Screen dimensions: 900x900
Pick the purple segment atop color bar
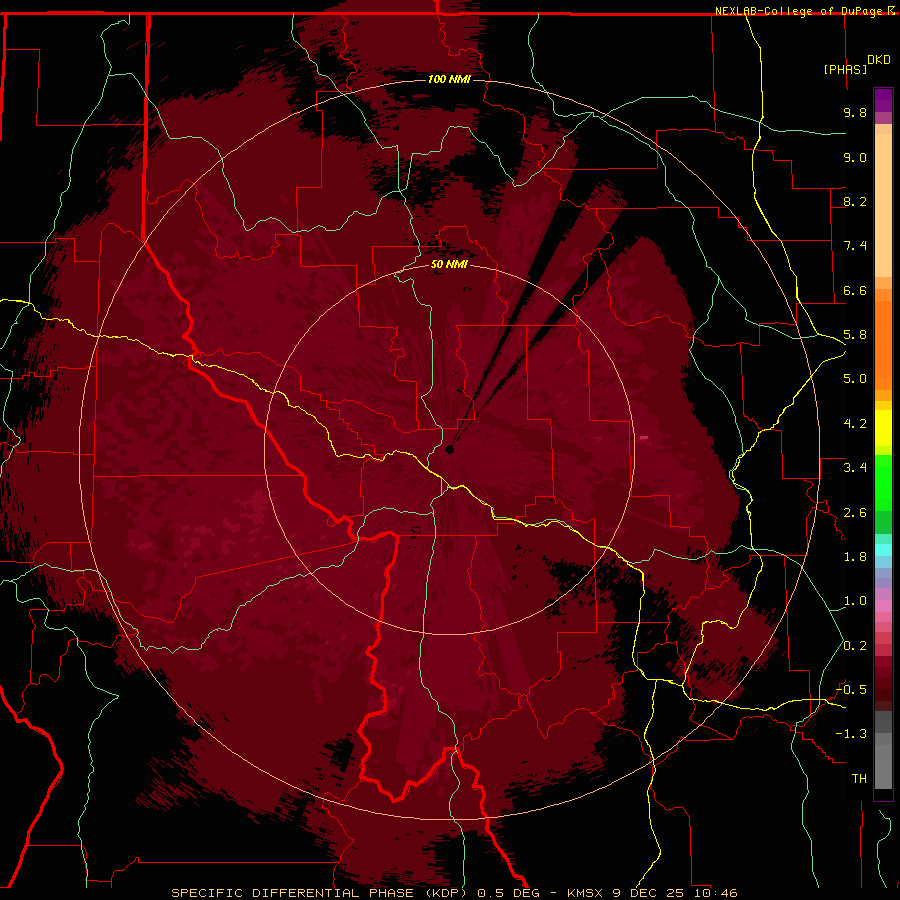883,100
